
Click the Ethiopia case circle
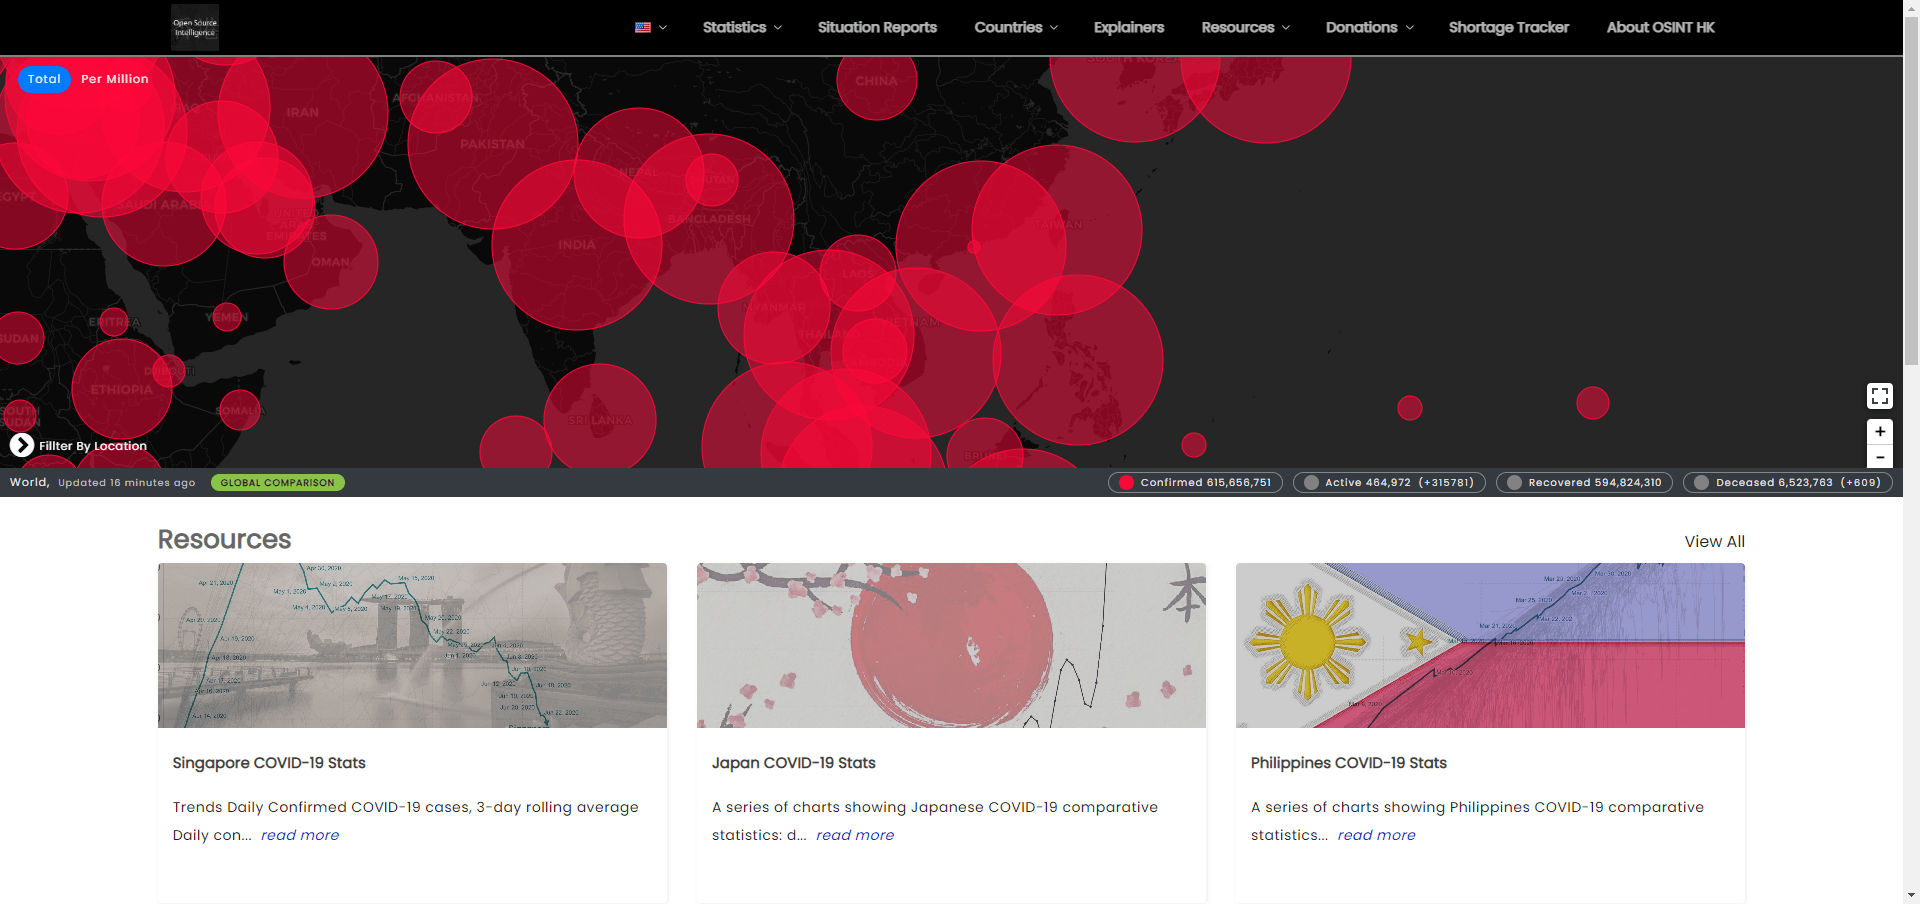click(x=122, y=389)
